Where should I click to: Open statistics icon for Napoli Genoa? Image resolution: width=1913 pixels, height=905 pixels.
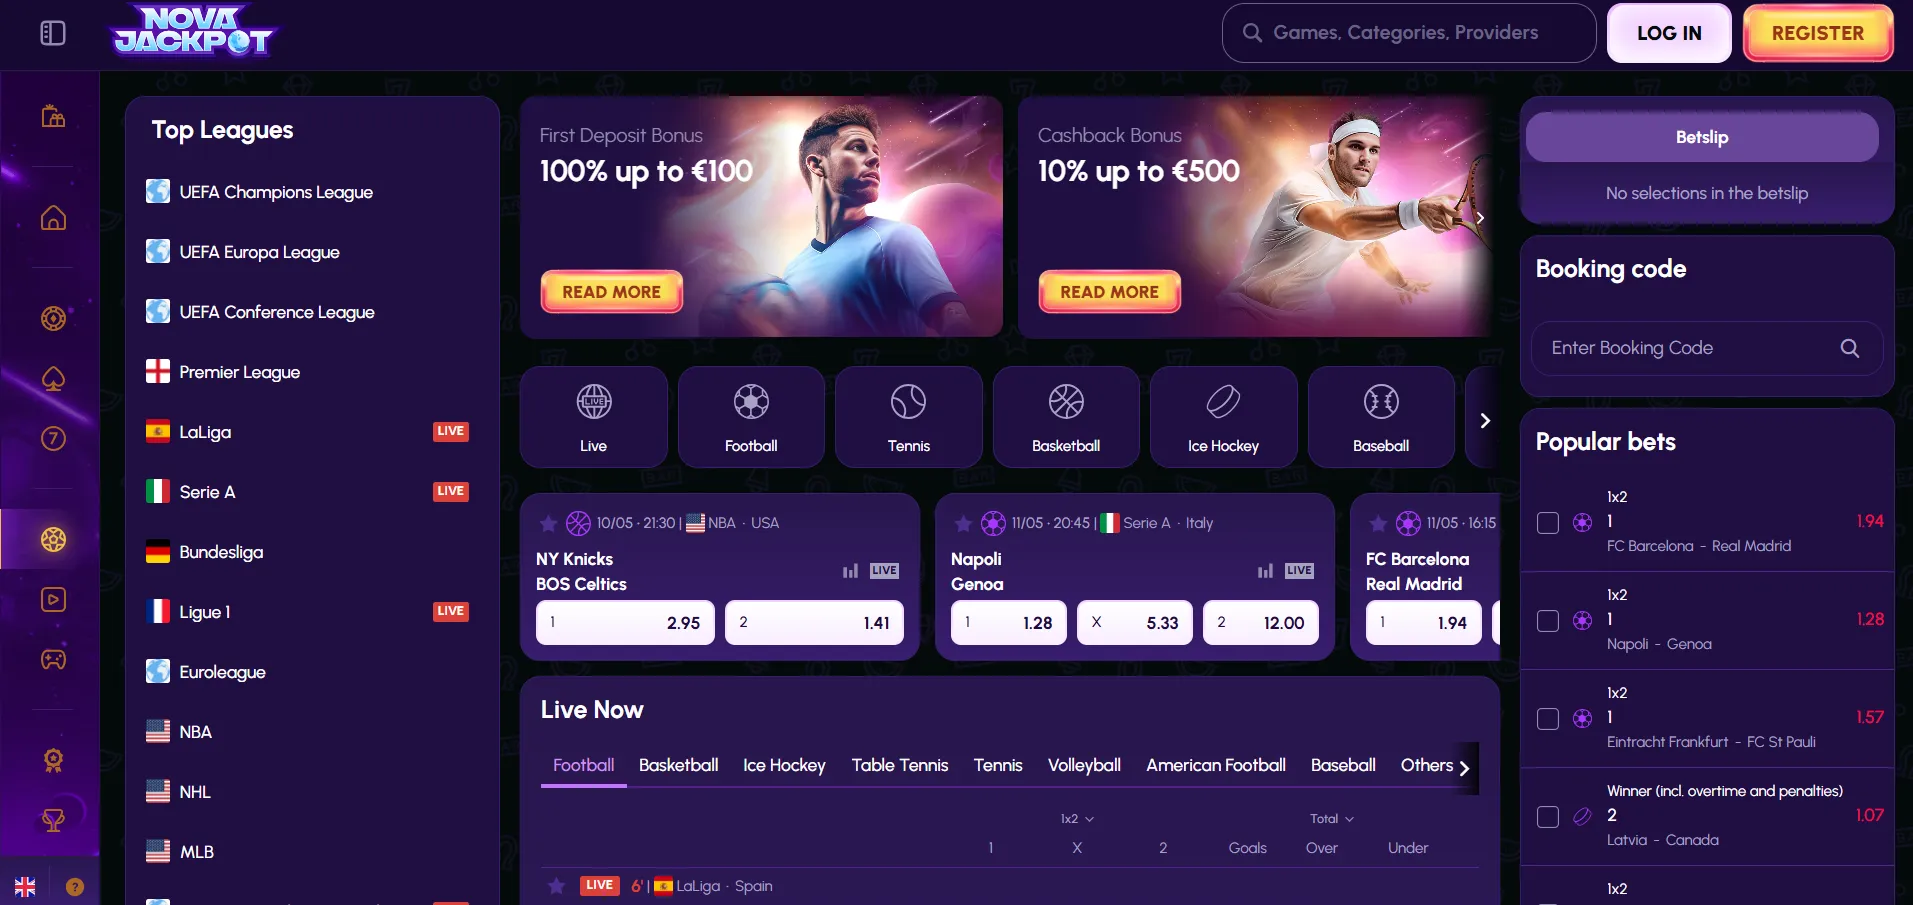(1265, 571)
